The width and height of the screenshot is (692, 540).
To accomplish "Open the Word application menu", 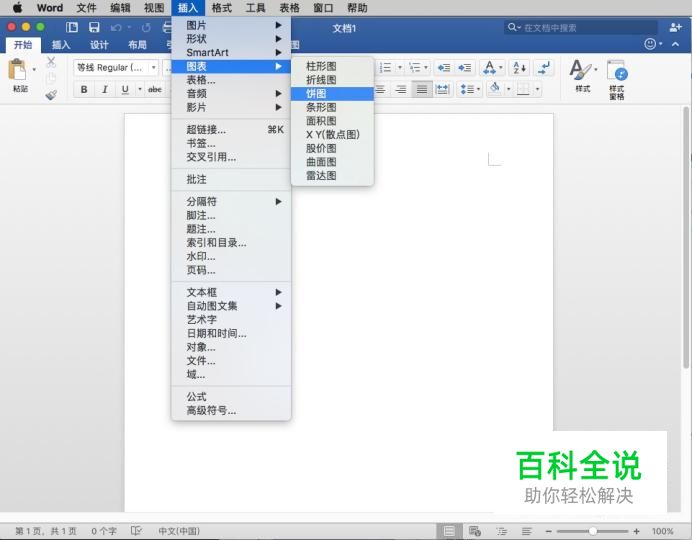I will click(x=50, y=8).
